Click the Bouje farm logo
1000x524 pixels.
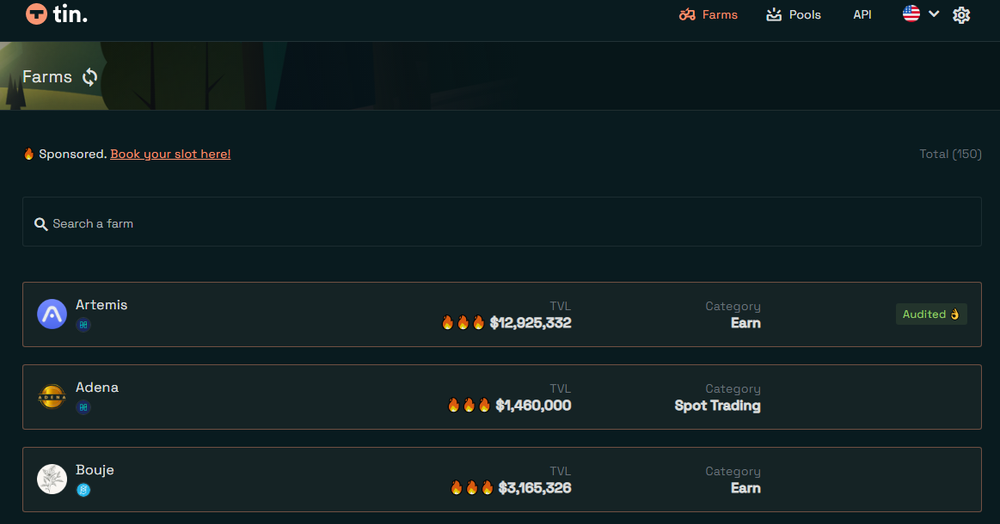click(x=52, y=479)
